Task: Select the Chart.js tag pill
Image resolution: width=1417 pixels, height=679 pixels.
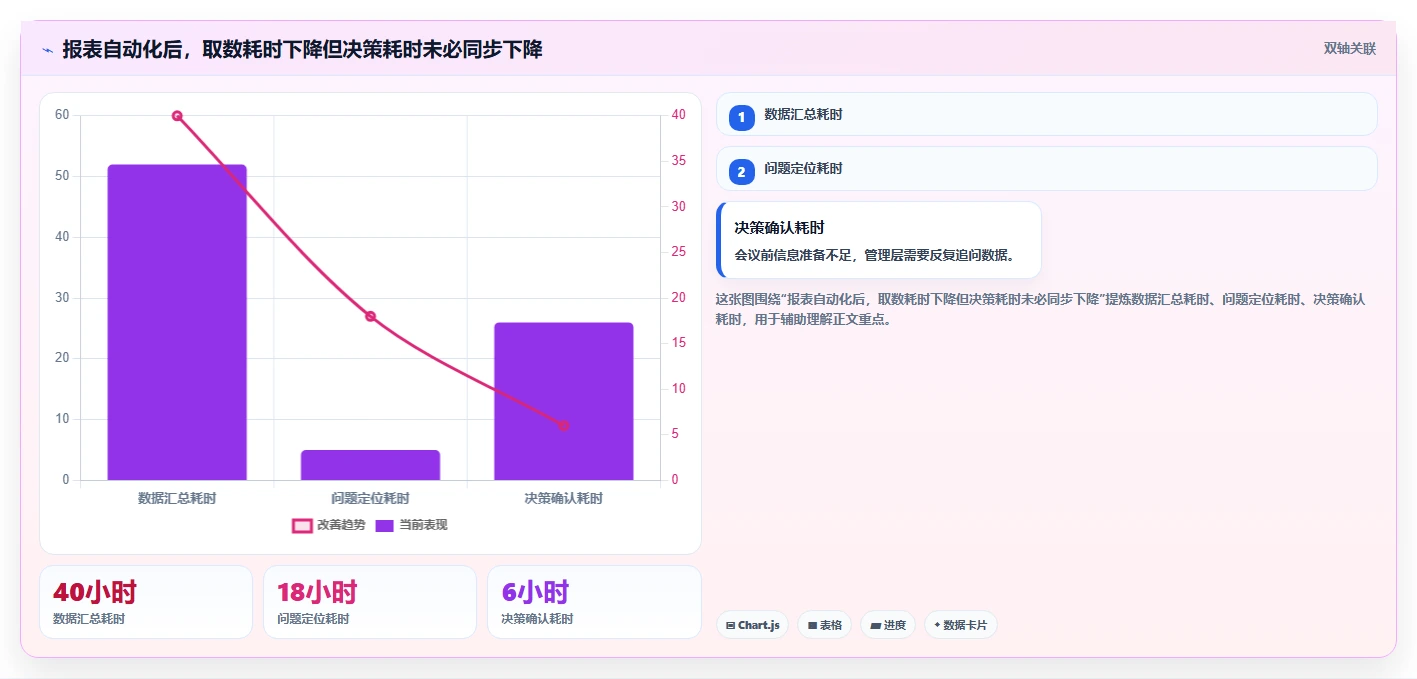Action: (752, 625)
